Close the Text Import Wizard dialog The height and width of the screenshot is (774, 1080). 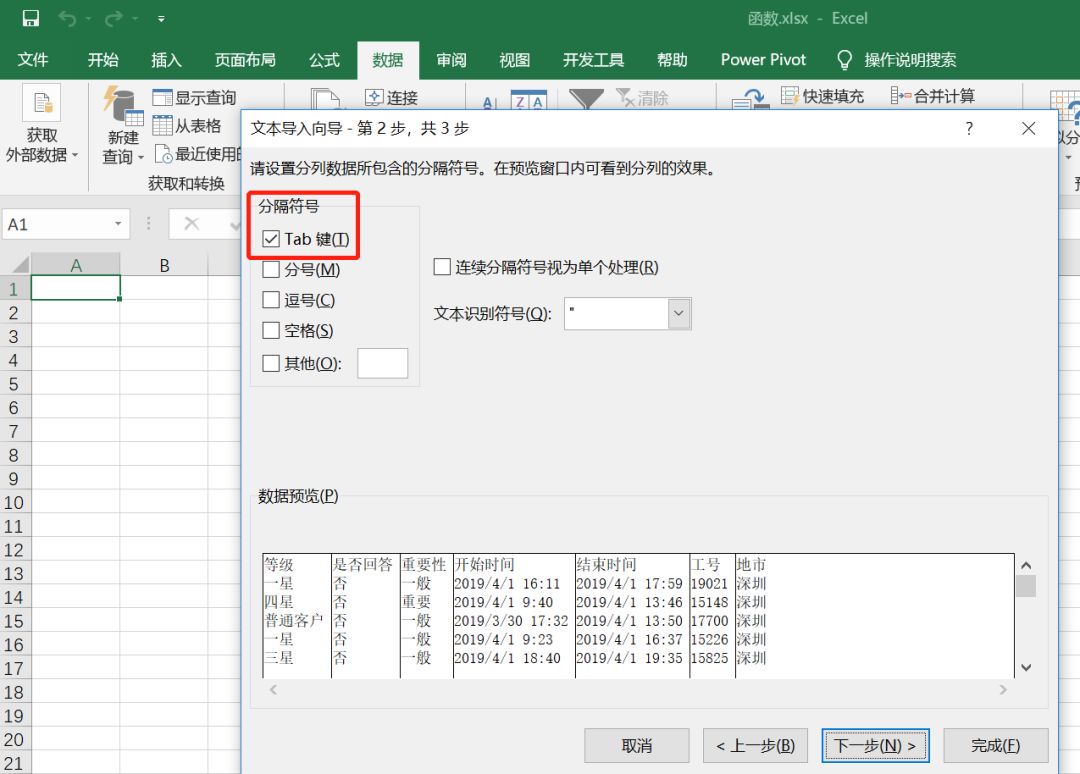[x=1028, y=128]
